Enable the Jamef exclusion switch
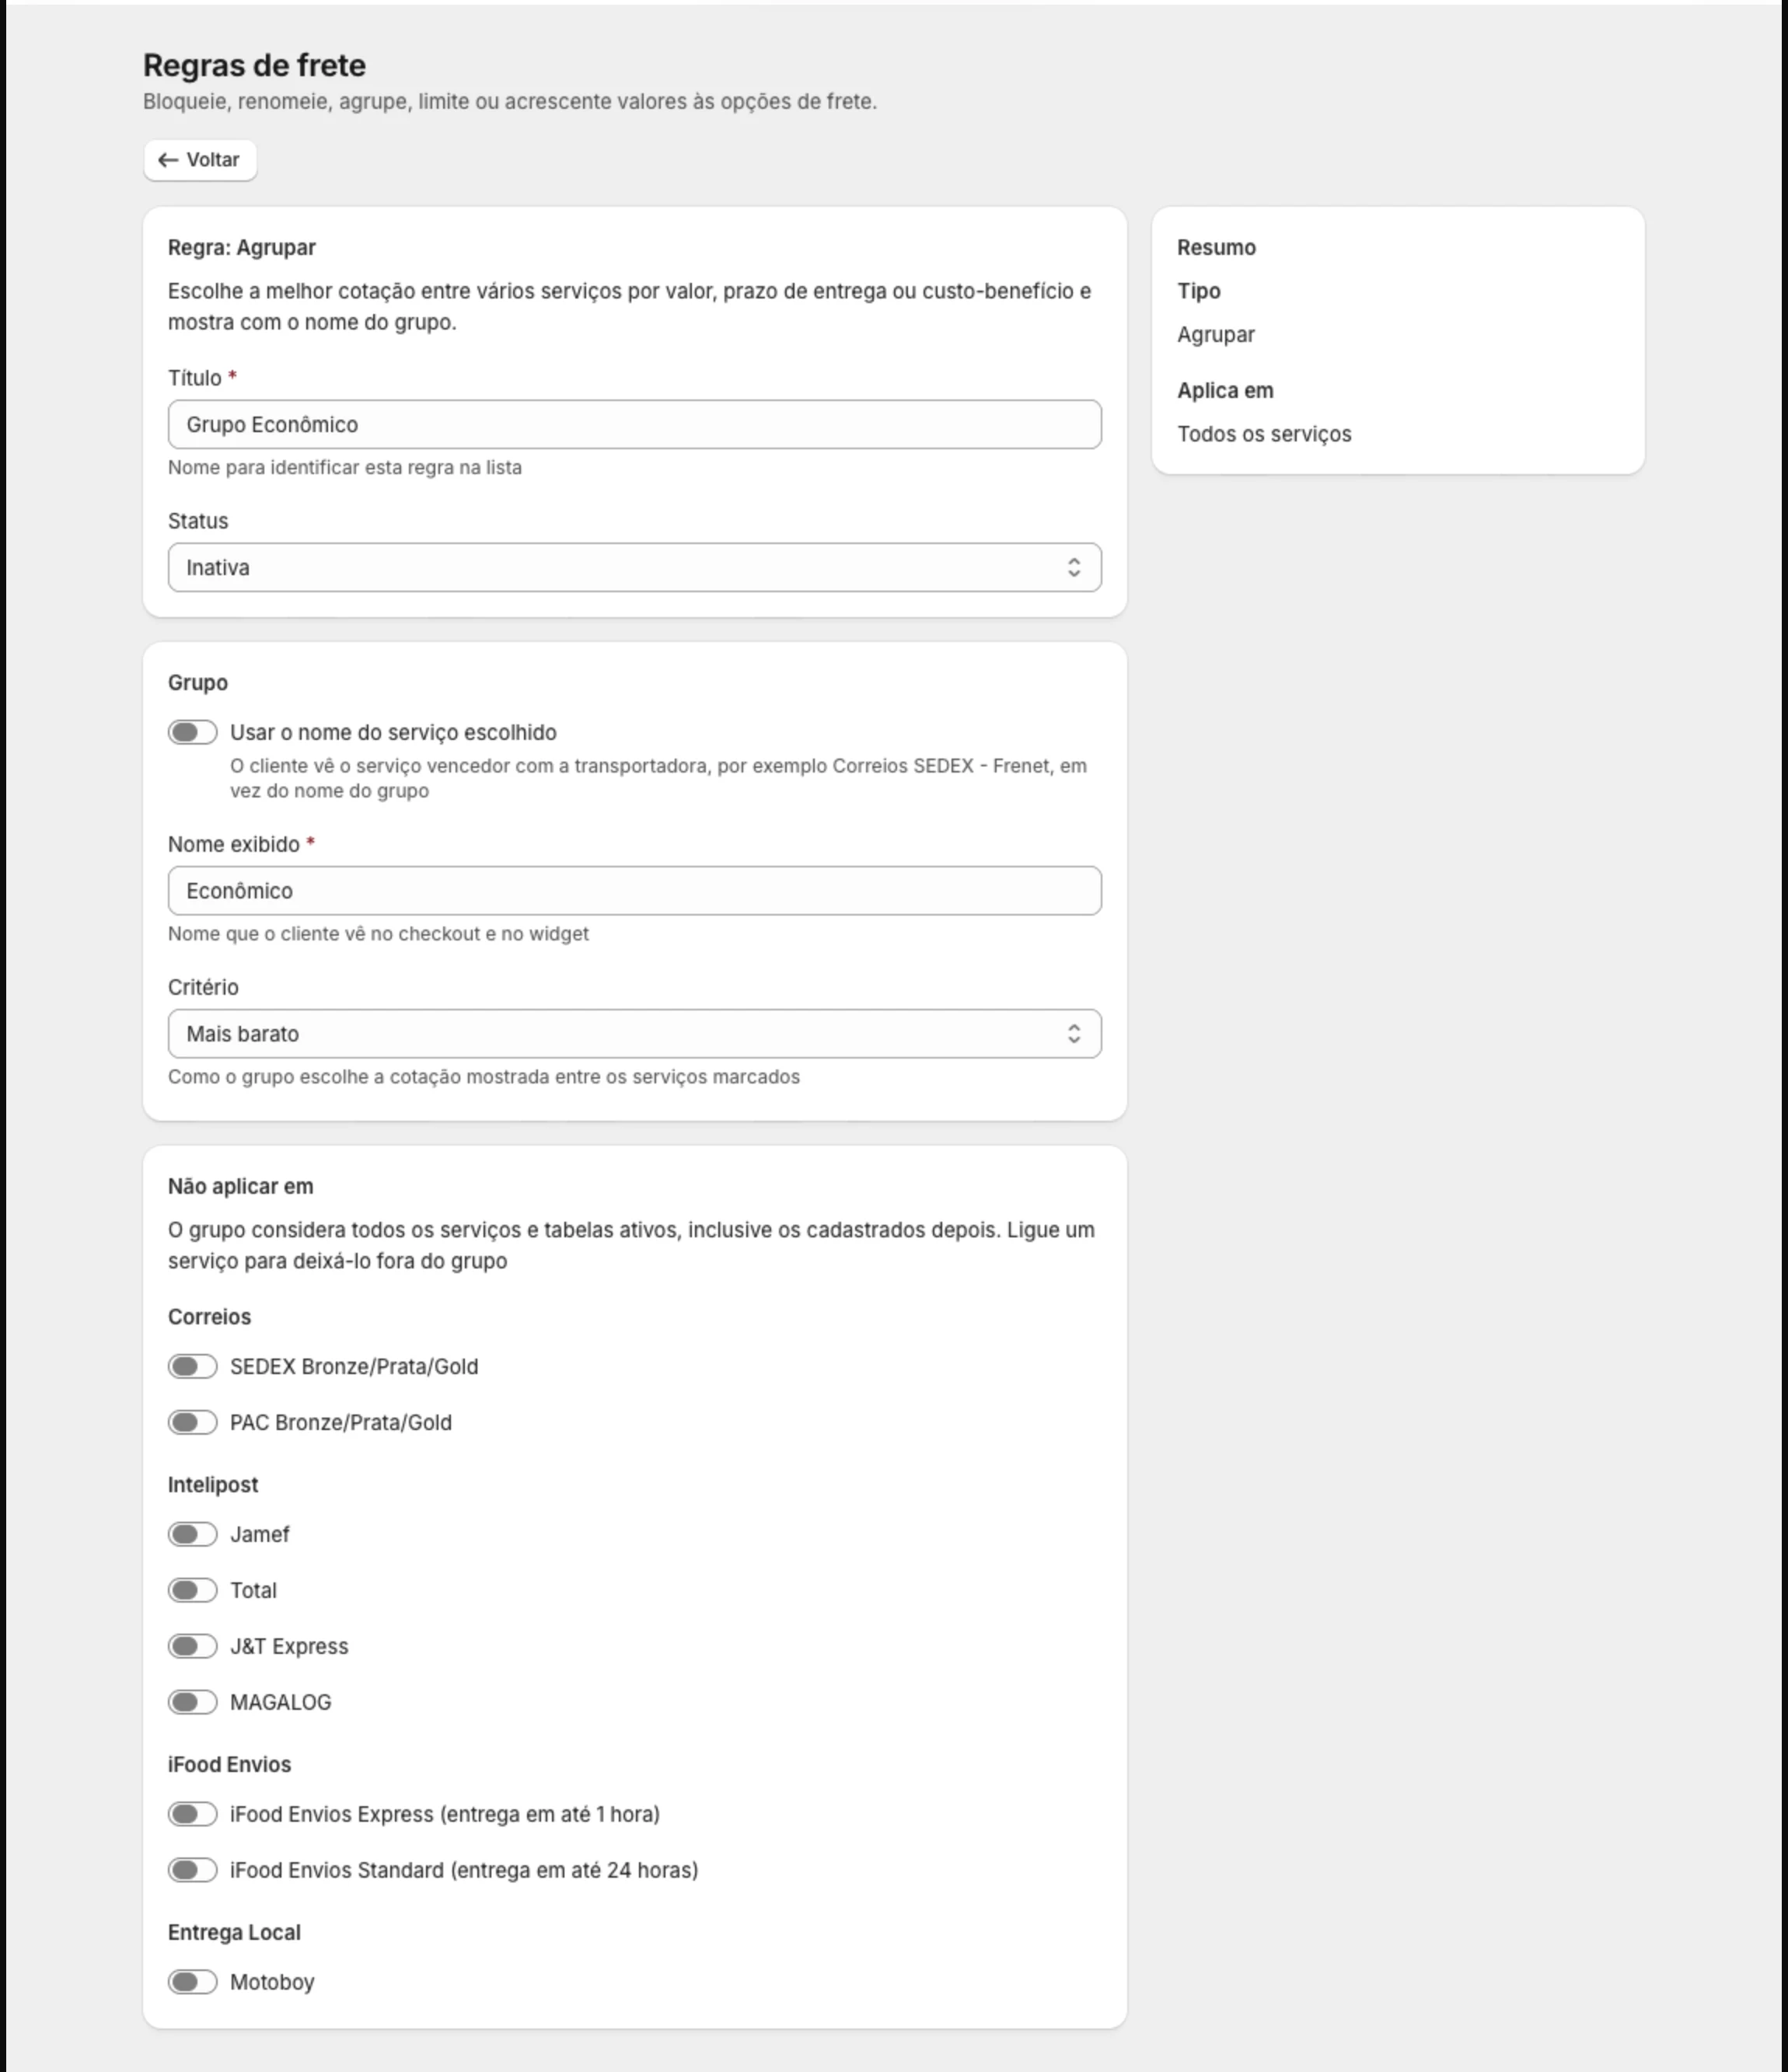The height and width of the screenshot is (2072, 1788). click(193, 1535)
